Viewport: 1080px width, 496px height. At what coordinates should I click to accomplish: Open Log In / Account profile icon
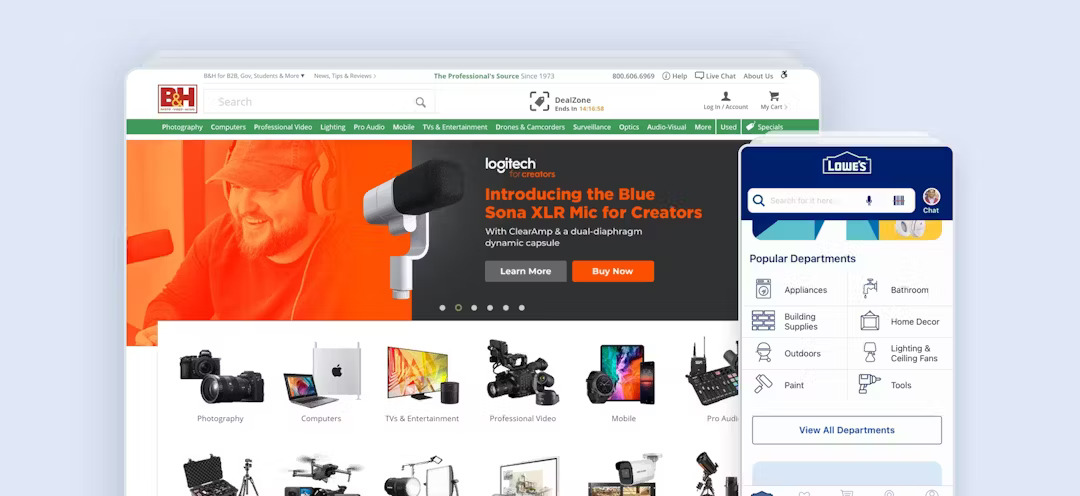click(725, 97)
